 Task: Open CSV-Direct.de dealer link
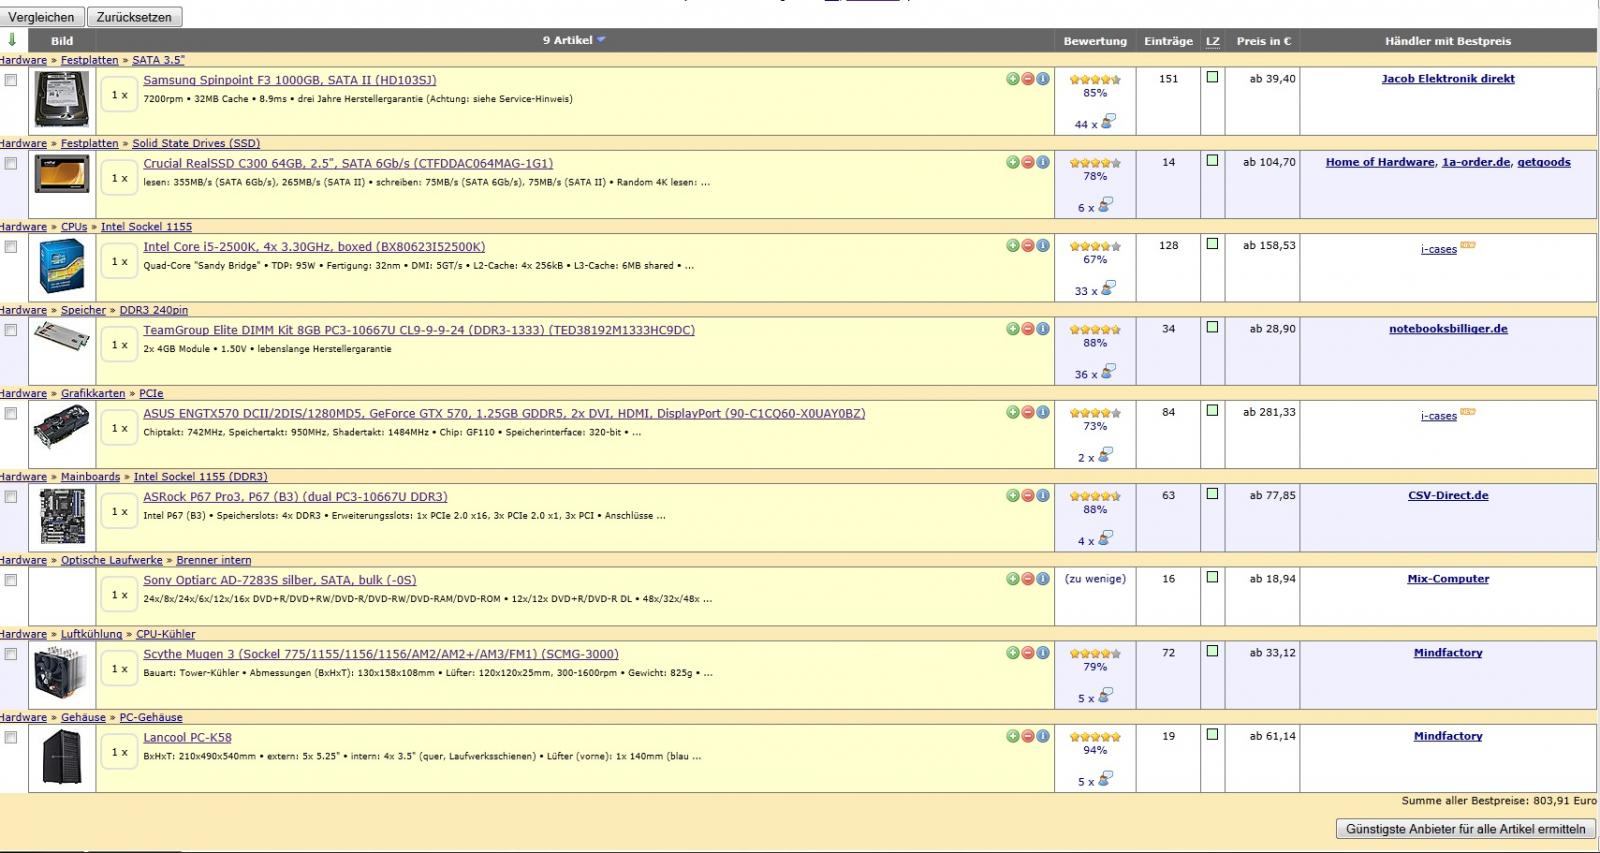pos(1448,496)
